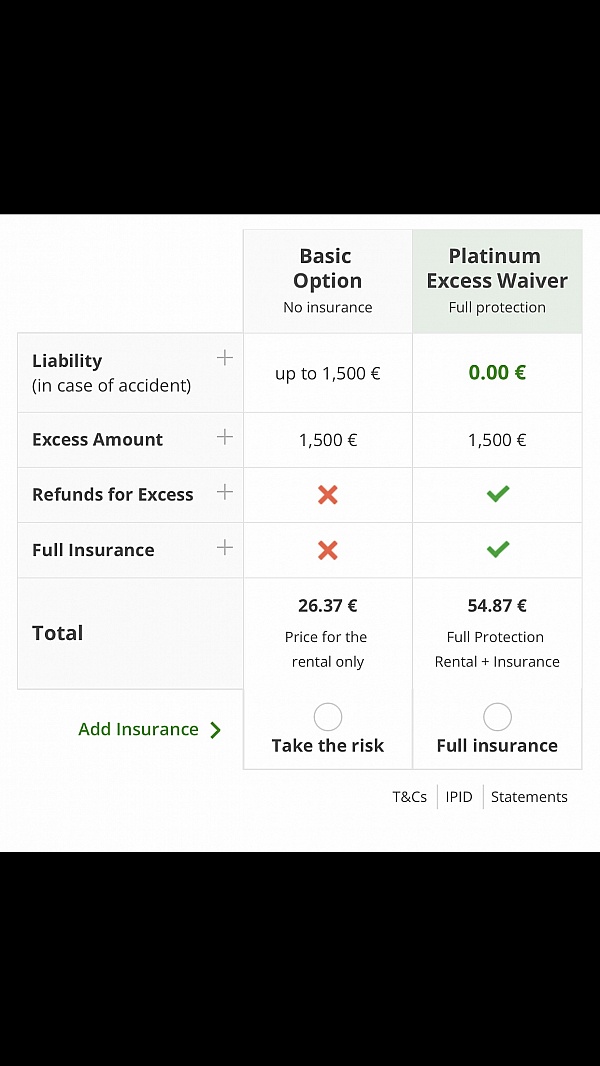The width and height of the screenshot is (600, 1066).
Task: Click the 26.37 € total for Basic Option
Action: pos(327,605)
